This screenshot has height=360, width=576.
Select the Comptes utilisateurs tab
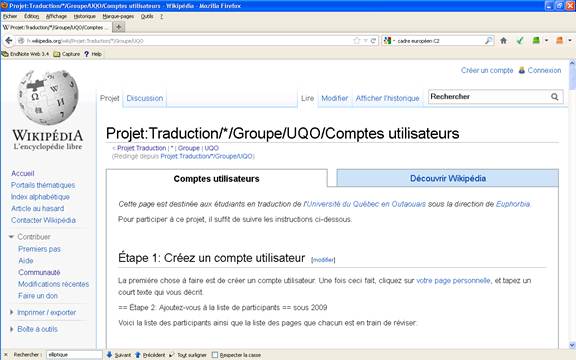(x=216, y=179)
